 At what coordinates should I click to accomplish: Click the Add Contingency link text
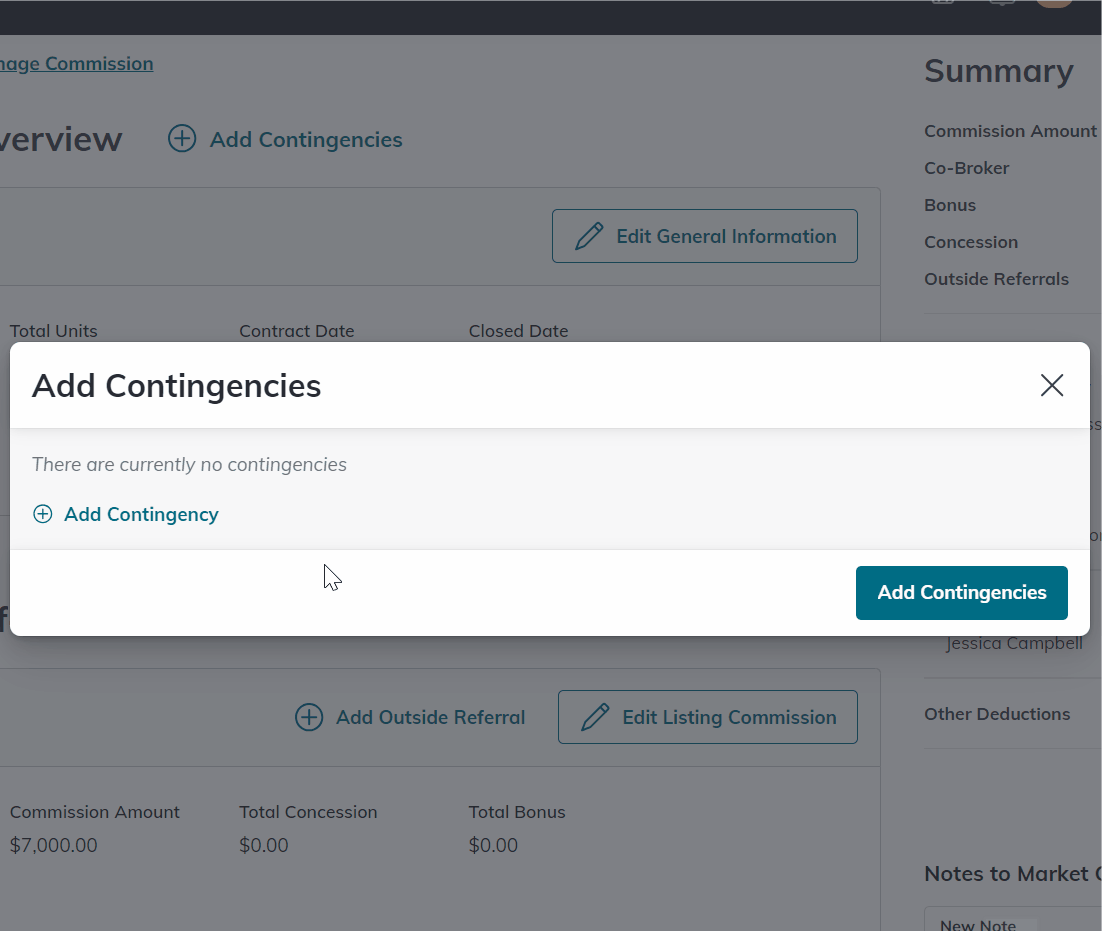141,514
